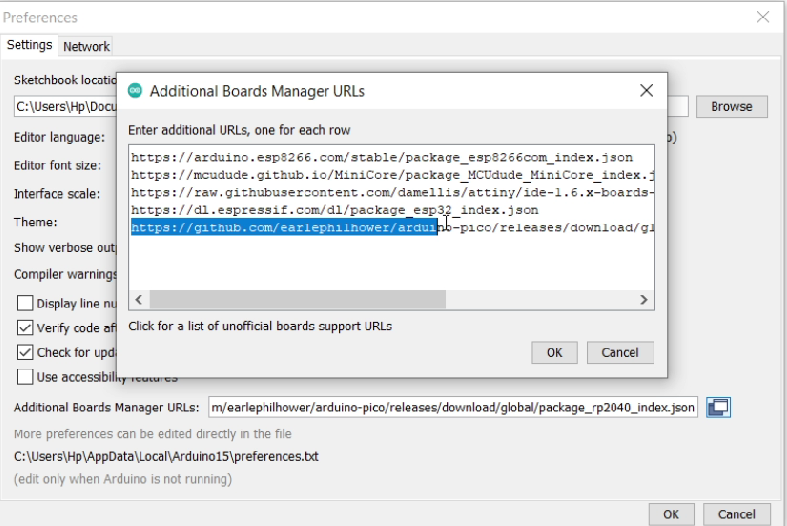Screen dimensions: 787x526
Task: Close the Preferences window
Action: (x=763, y=17)
